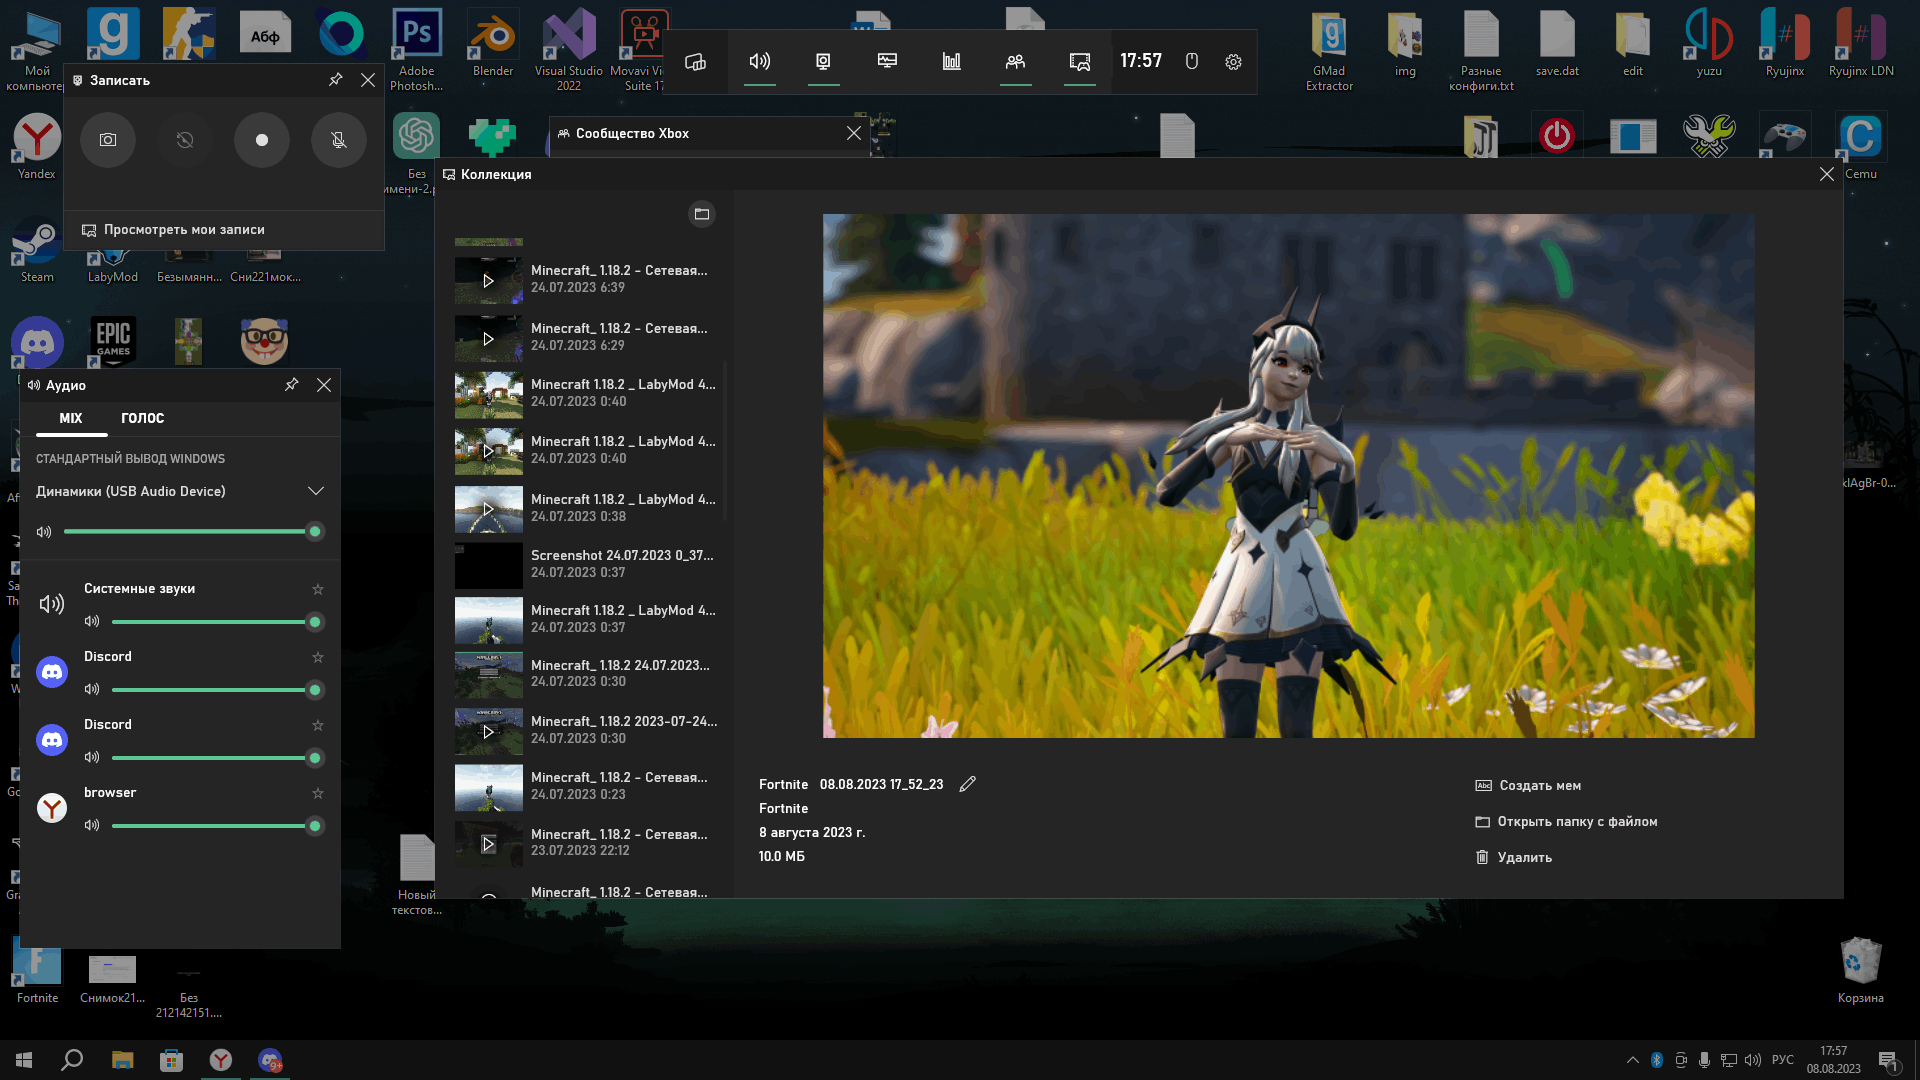Viewport: 1920px width, 1080px height.
Task: Click 'Открыть папку с файлом'
Action: (1566, 822)
